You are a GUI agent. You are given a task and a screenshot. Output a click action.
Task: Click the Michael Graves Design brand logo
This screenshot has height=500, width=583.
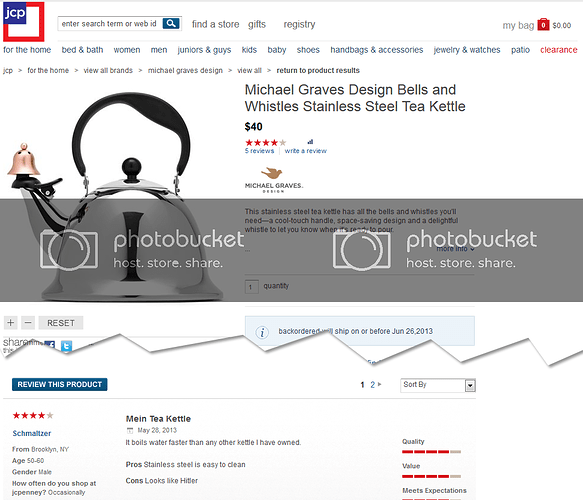[x=274, y=180]
